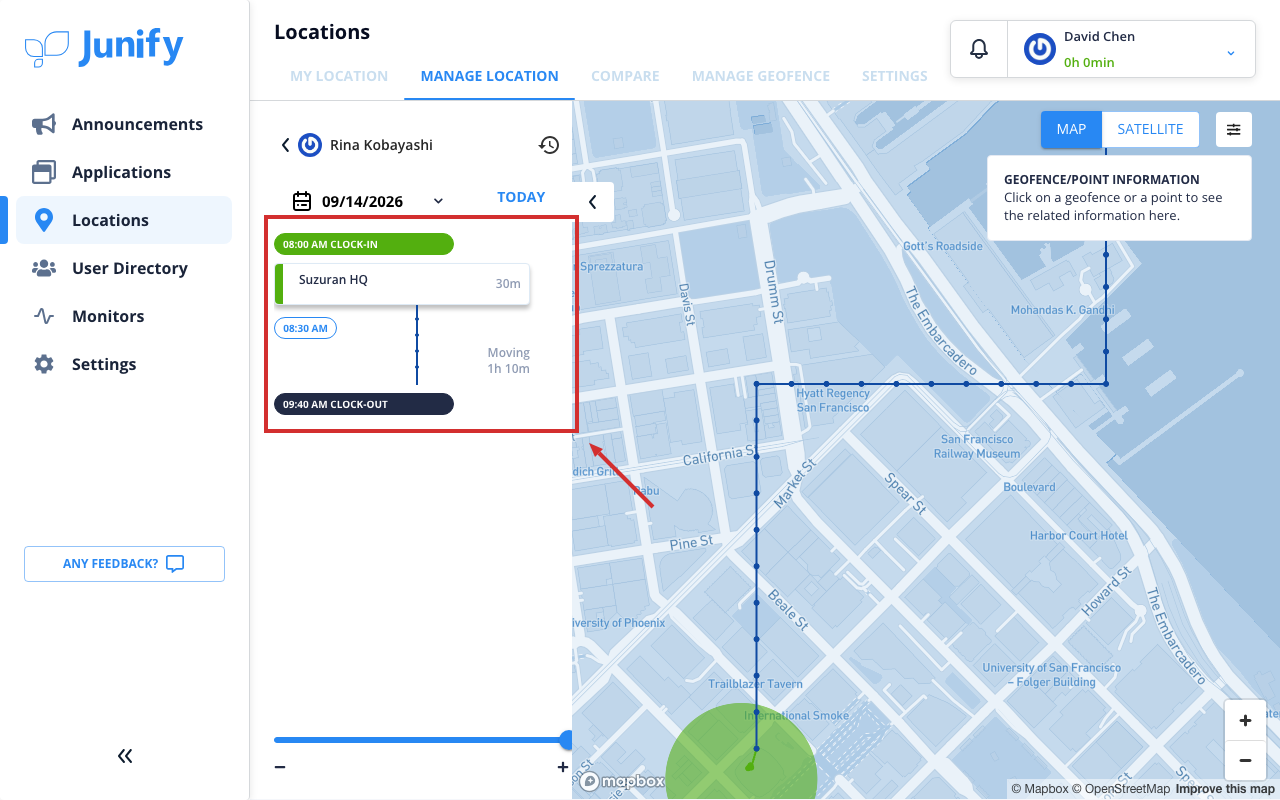Increase timeline zoom with plus
Image resolution: width=1280 pixels, height=800 pixels.
pyautogui.click(x=563, y=767)
